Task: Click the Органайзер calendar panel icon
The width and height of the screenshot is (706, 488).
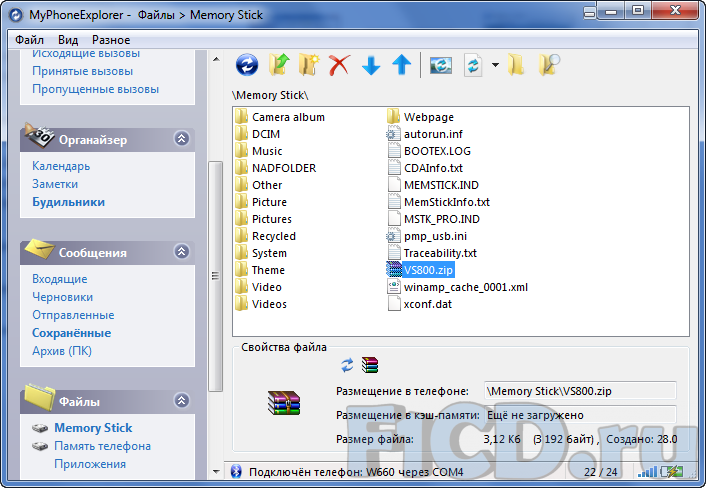Action: [39, 135]
